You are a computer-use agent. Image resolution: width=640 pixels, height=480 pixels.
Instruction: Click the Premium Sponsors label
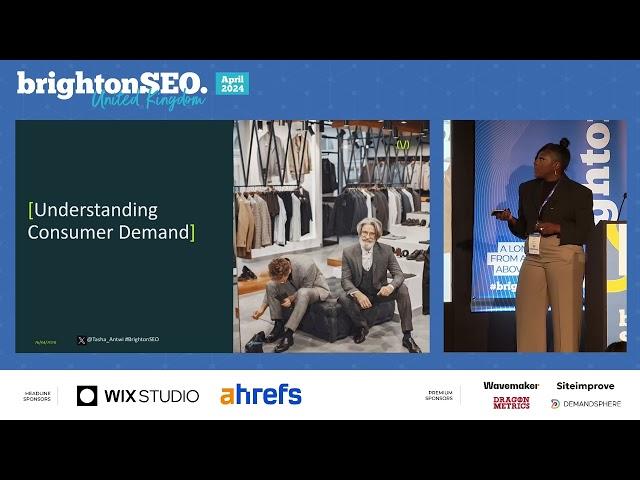pos(439,395)
